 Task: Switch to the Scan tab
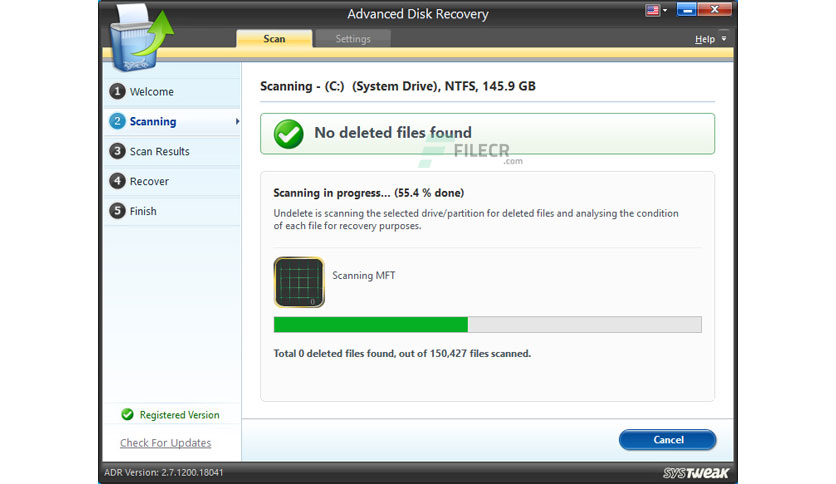pos(274,38)
